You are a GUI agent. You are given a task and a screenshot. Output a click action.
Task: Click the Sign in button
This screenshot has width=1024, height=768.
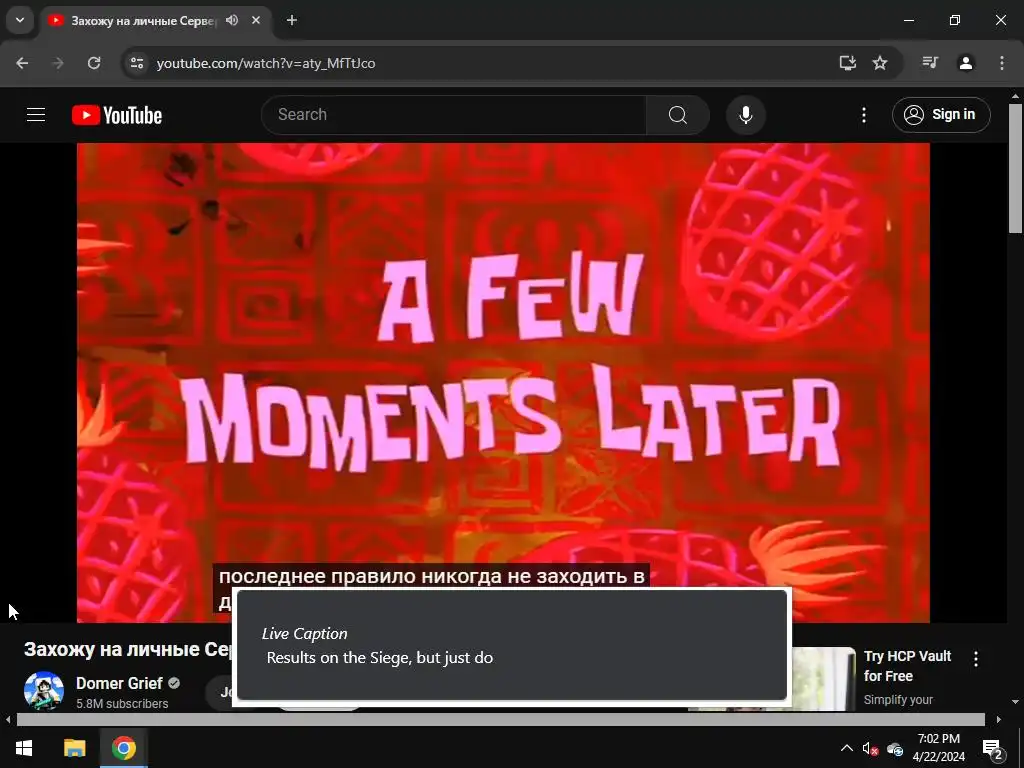tap(941, 115)
